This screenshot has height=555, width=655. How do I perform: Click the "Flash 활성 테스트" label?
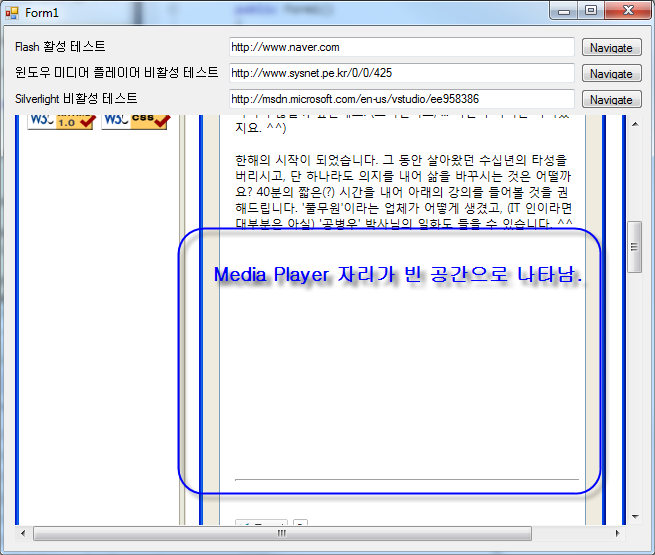click(60, 47)
